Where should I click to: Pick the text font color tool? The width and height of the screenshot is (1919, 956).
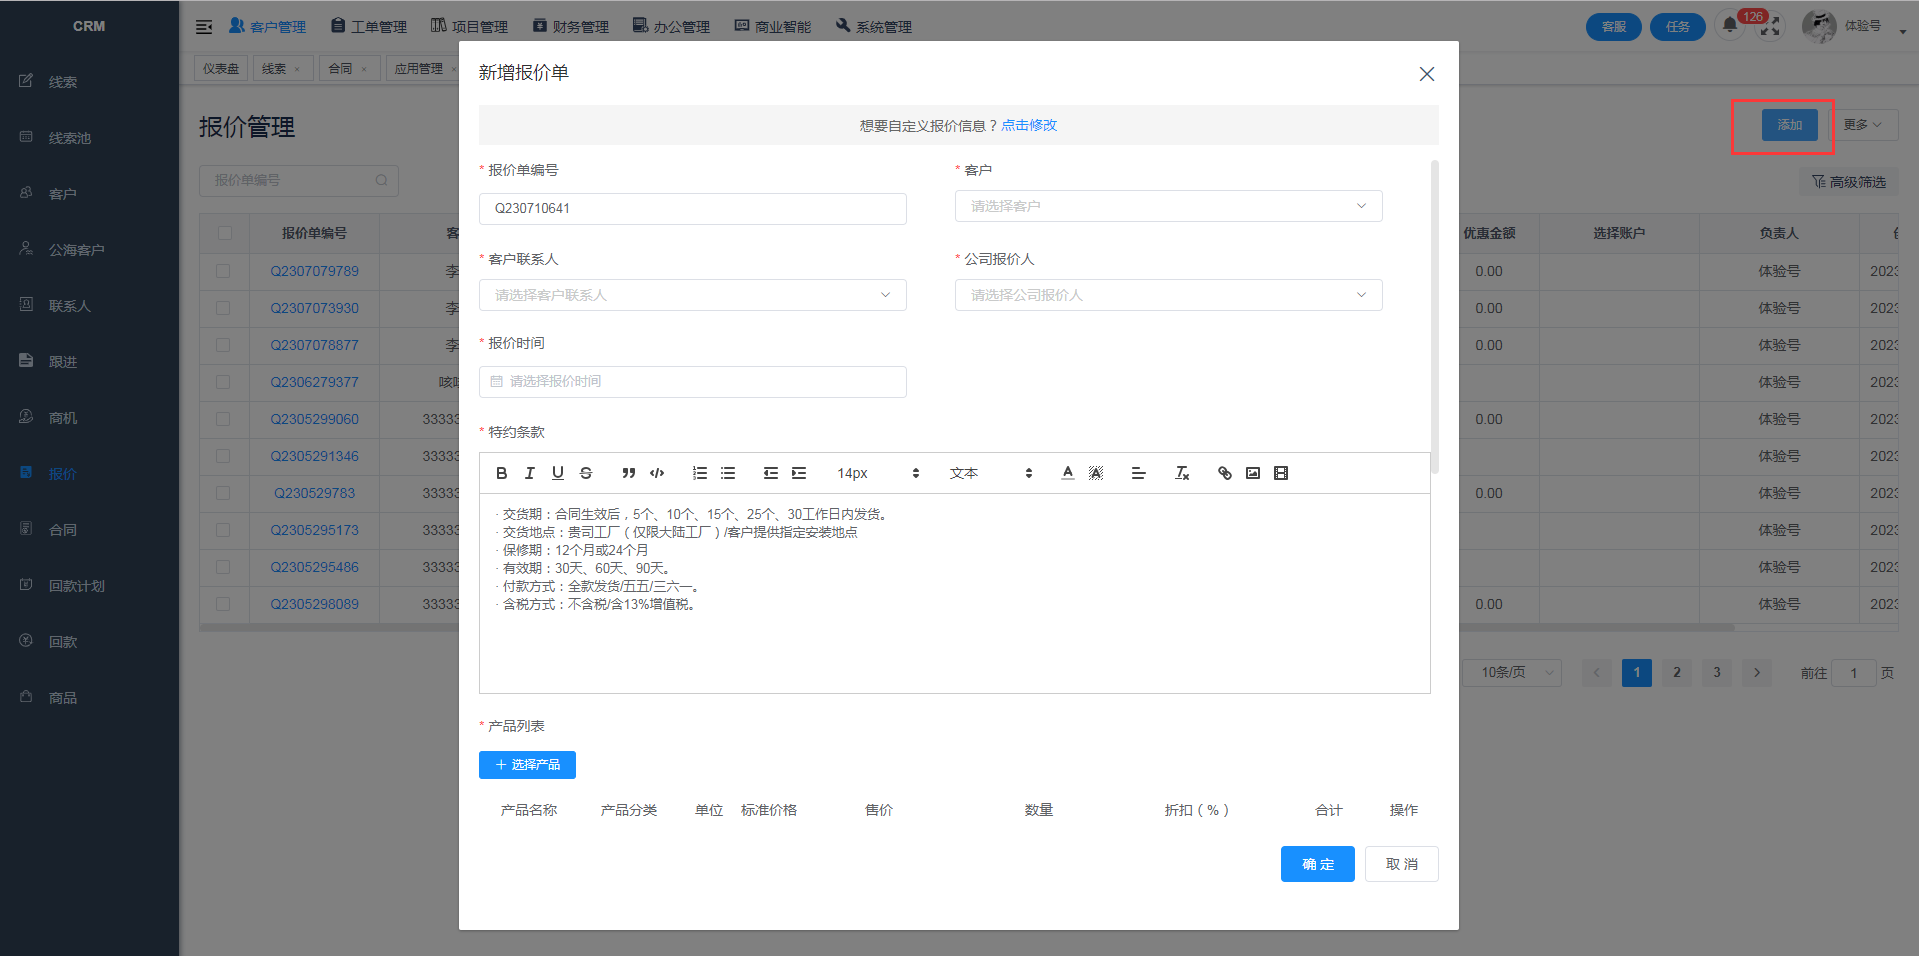1067,473
